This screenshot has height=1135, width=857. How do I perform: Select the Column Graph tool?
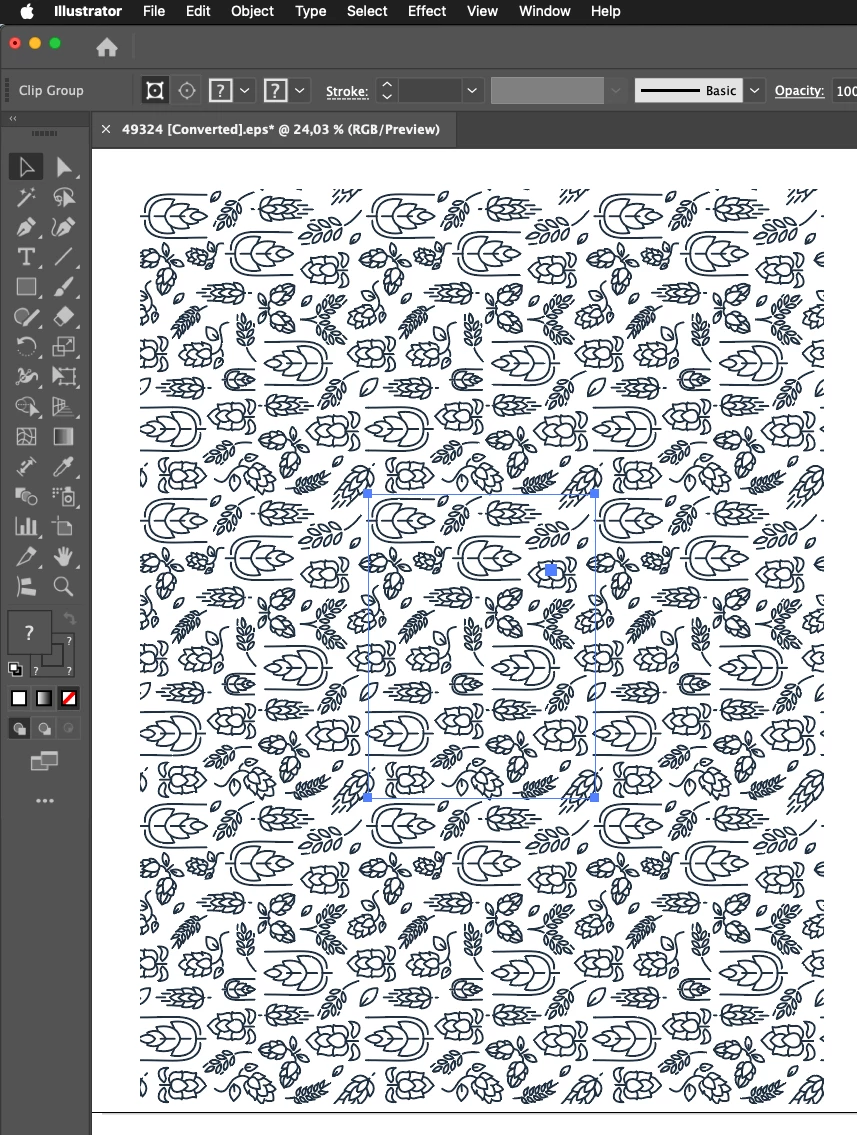point(26,526)
